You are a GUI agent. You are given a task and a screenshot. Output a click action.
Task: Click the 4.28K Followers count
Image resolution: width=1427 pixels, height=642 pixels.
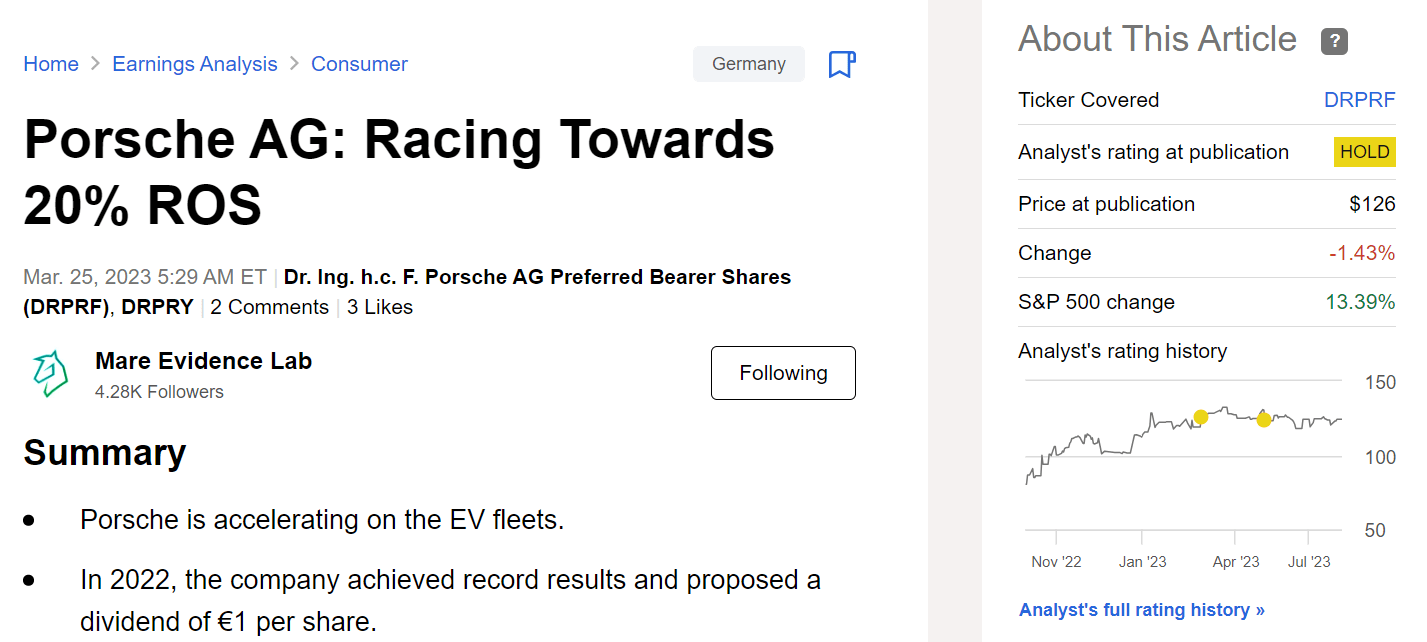click(x=159, y=391)
